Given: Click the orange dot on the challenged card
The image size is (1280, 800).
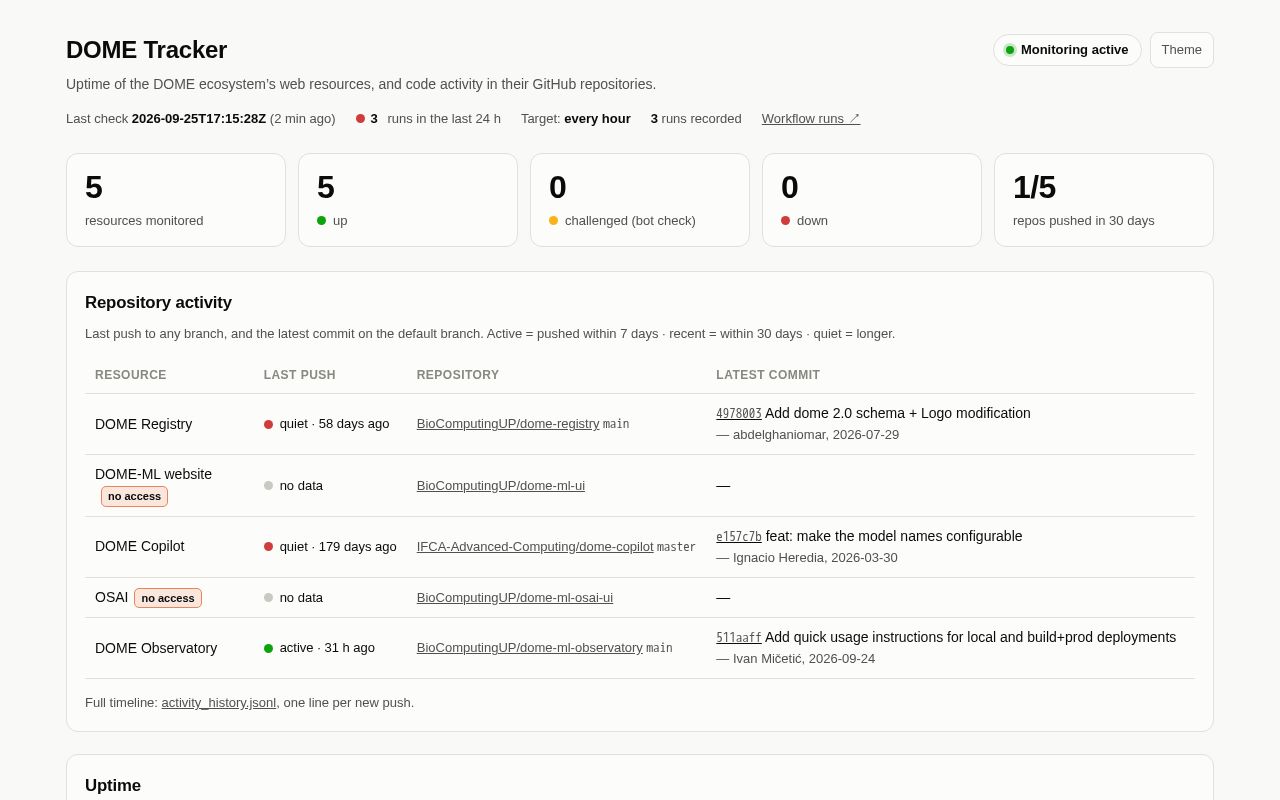Looking at the screenshot, I should (x=554, y=221).
